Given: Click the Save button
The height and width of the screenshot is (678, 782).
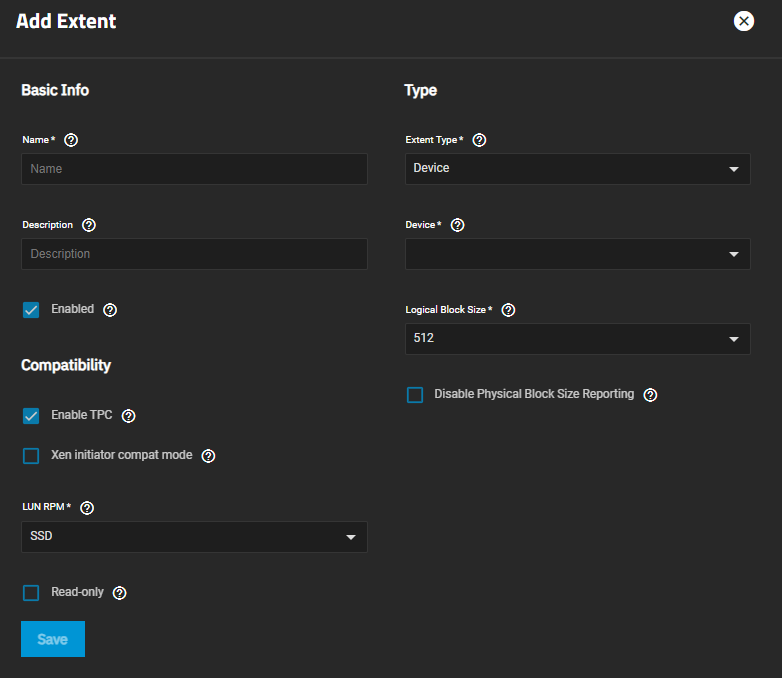Looking at the screenshot, I should point(53,639).
